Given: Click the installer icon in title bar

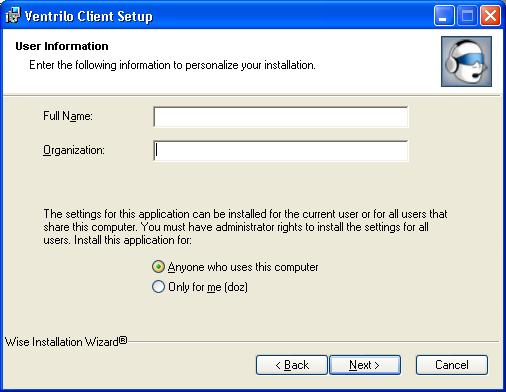Looking at the screenshot, I should coord(13,15).
